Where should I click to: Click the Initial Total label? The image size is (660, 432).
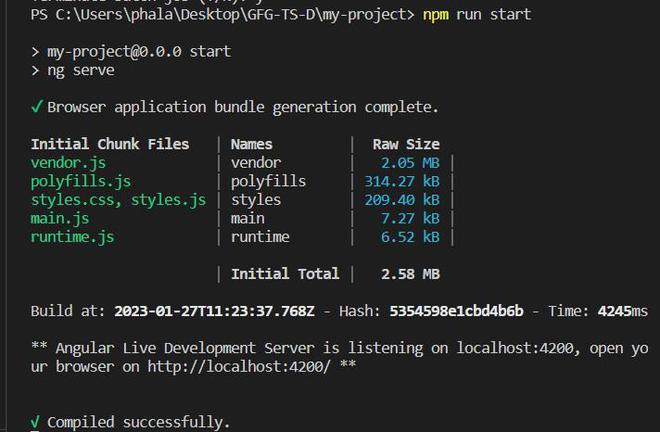[x=285, y=274]
